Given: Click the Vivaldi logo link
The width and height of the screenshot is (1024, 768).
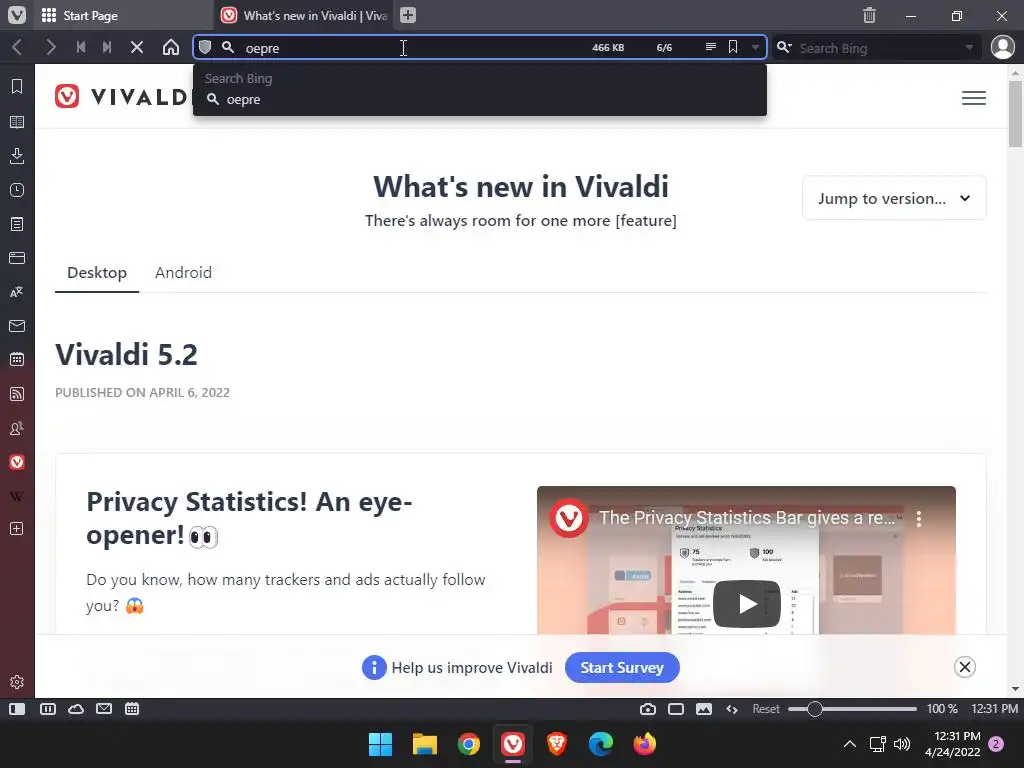Looking at the screenshot, I should [123, 97].
